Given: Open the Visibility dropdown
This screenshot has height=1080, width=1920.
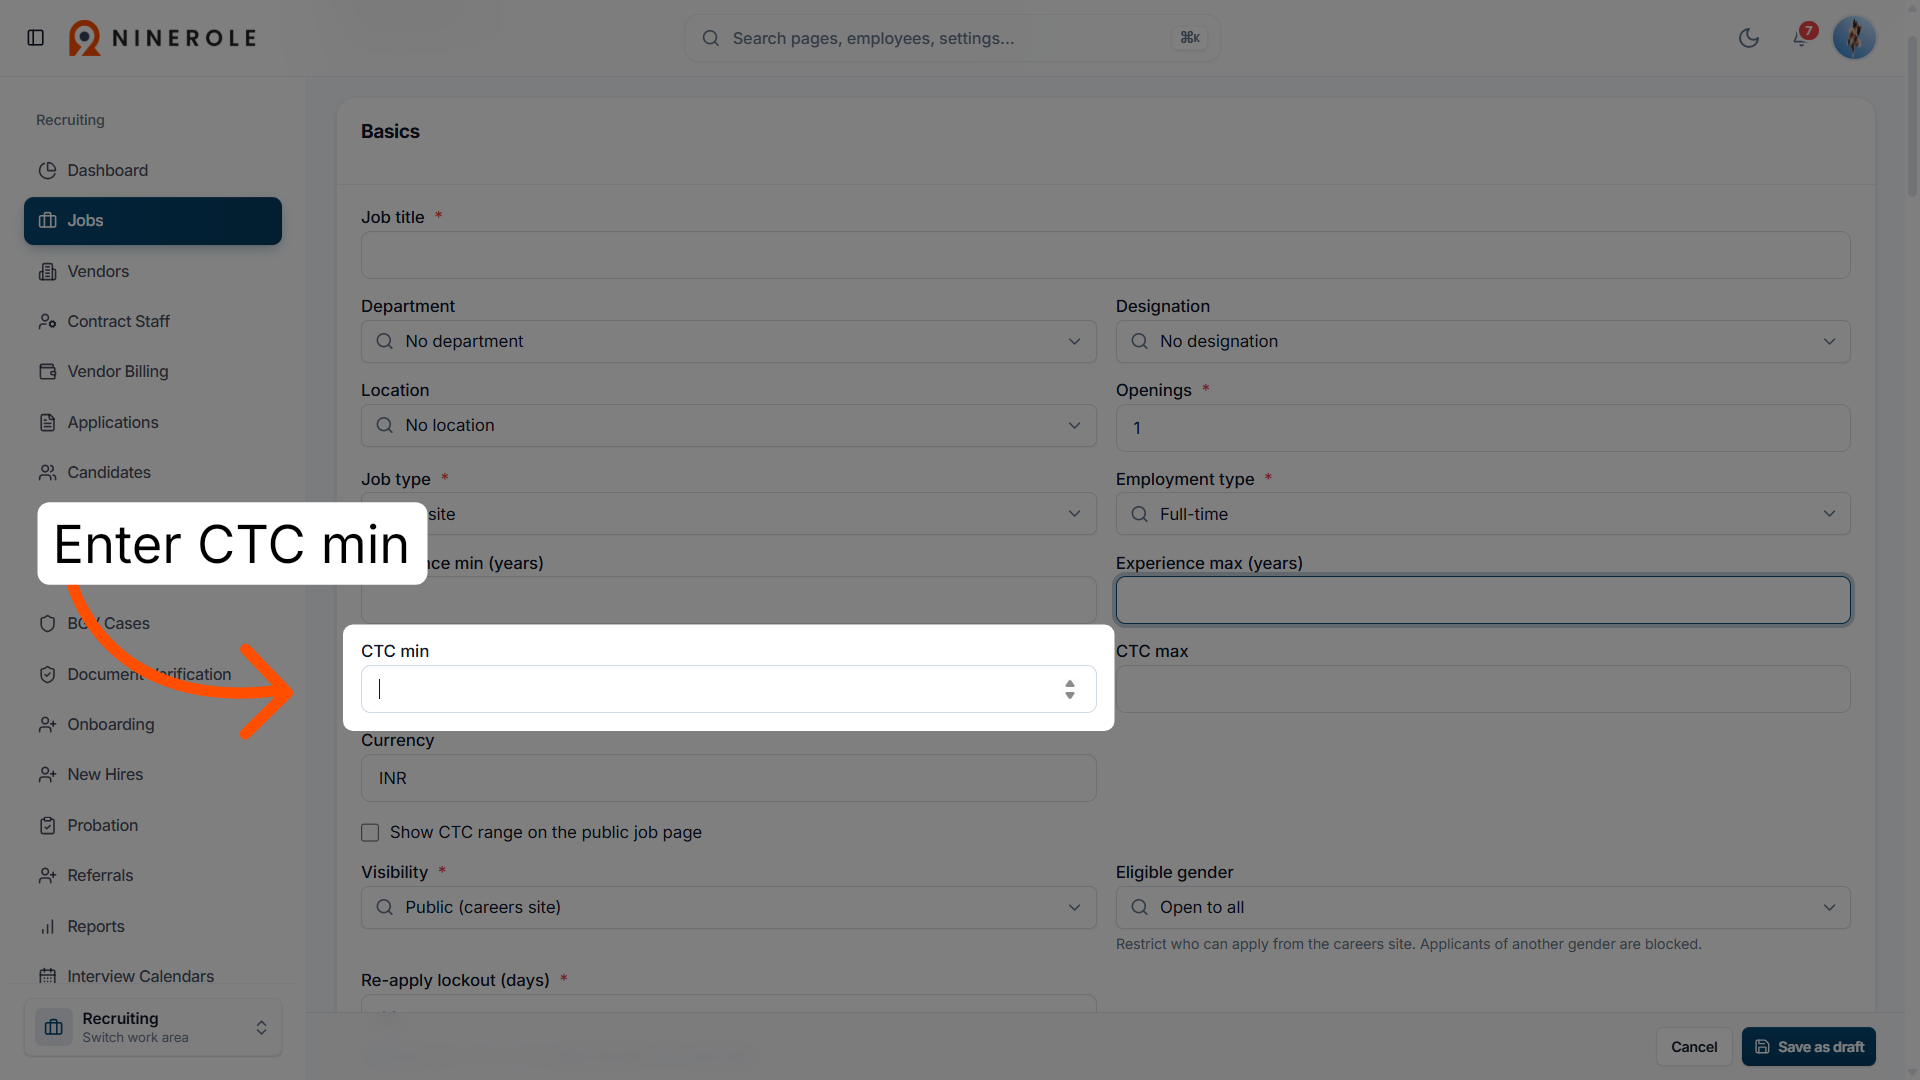Looking at the screenshot, I should click(x=728, y=907).
